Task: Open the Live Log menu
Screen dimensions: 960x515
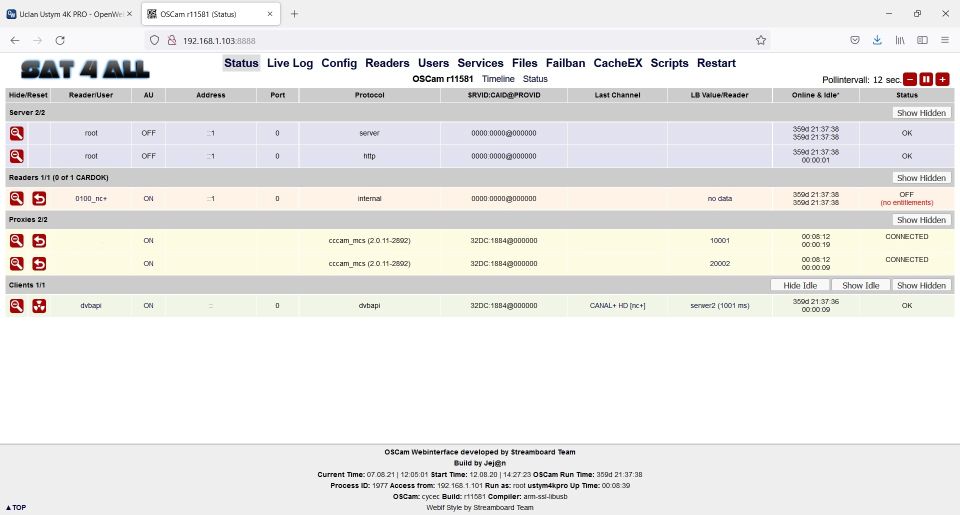Action: (x=290, y=63)
